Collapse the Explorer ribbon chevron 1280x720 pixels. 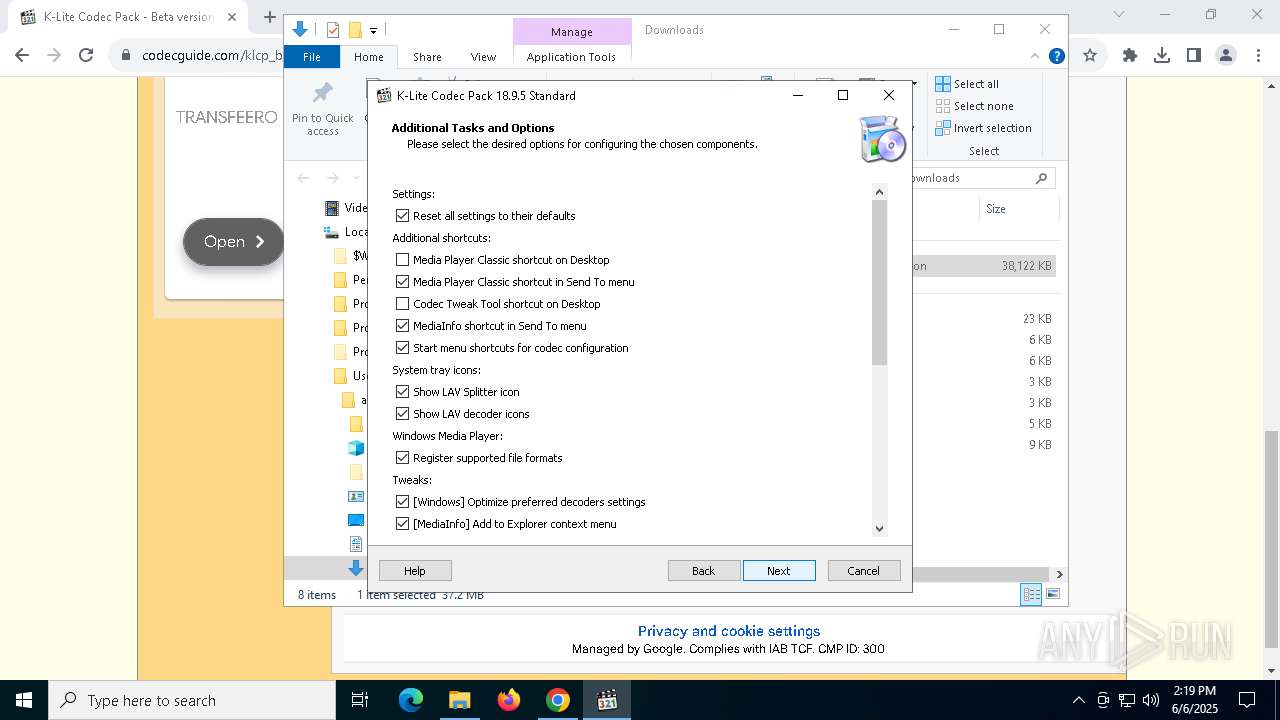pos(1035,57)
